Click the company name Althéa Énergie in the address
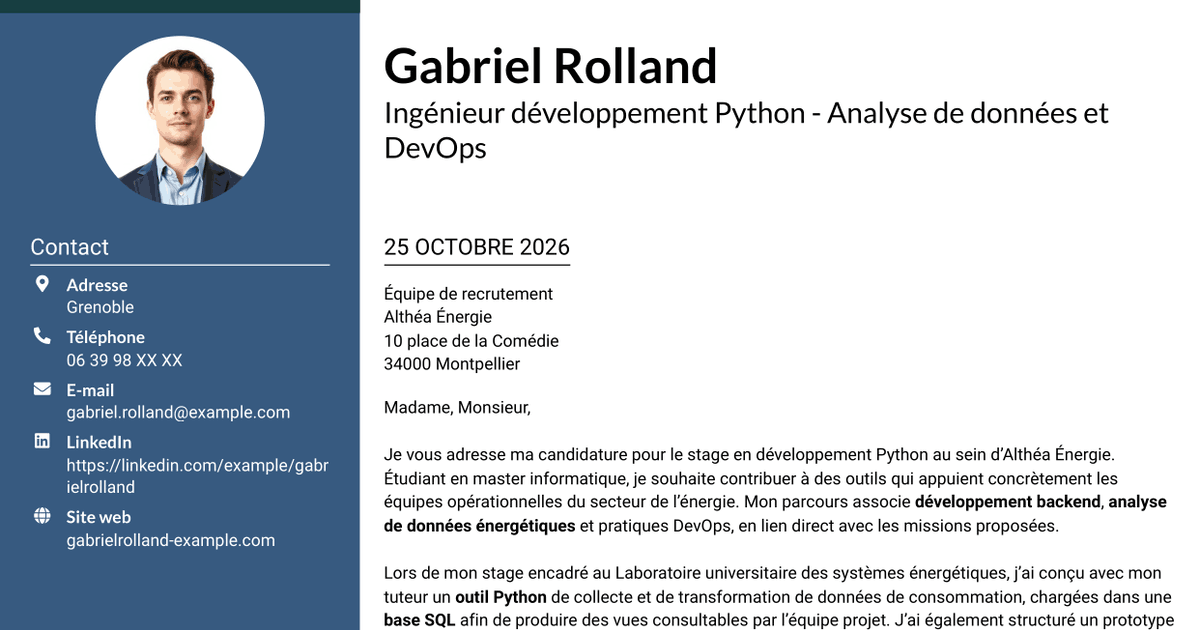This screenshot has height=630, width=1200. (438, 317)
